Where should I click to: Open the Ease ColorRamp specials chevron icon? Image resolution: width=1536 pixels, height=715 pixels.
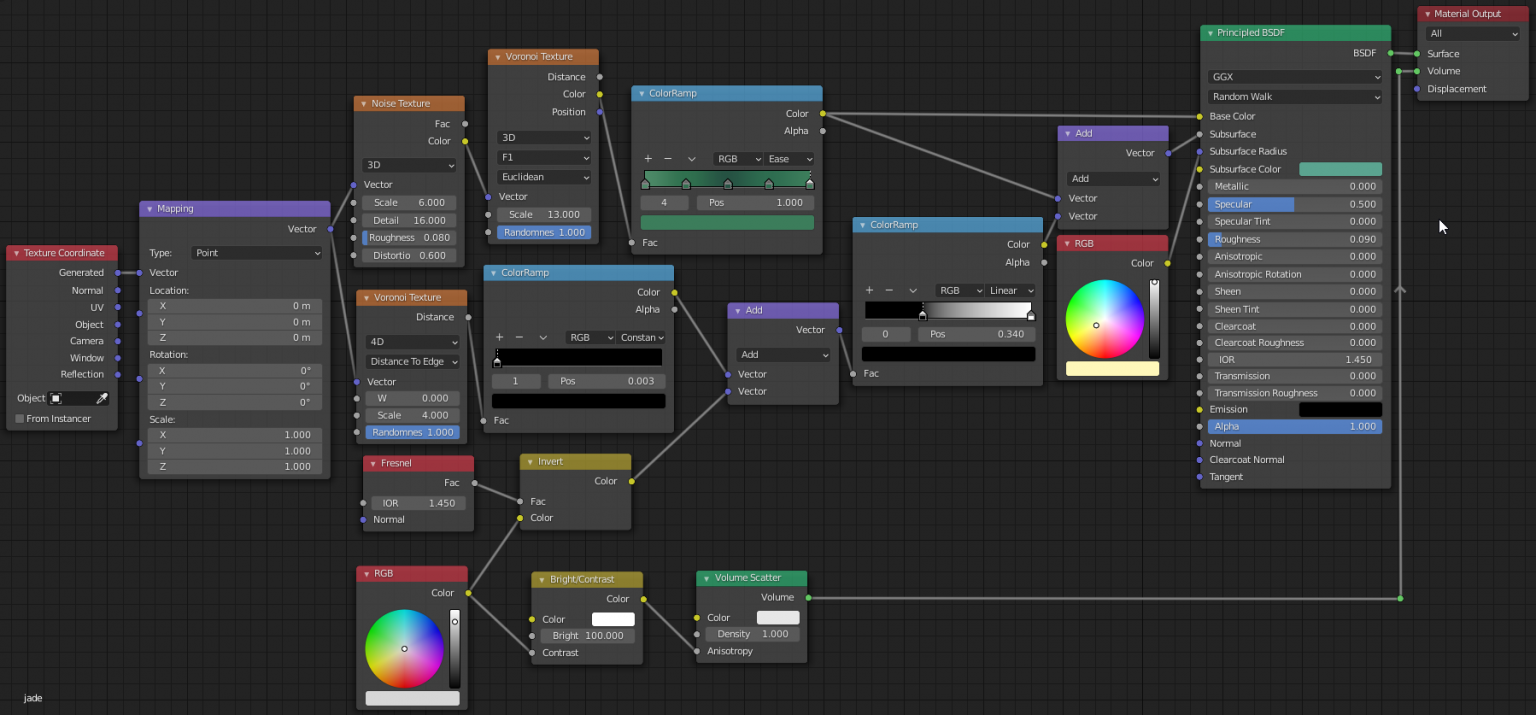691,158
